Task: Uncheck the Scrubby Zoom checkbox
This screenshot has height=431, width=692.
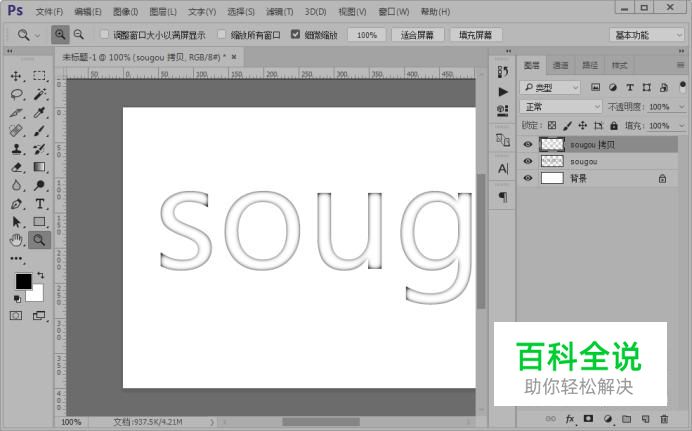Action: [296, 34]
